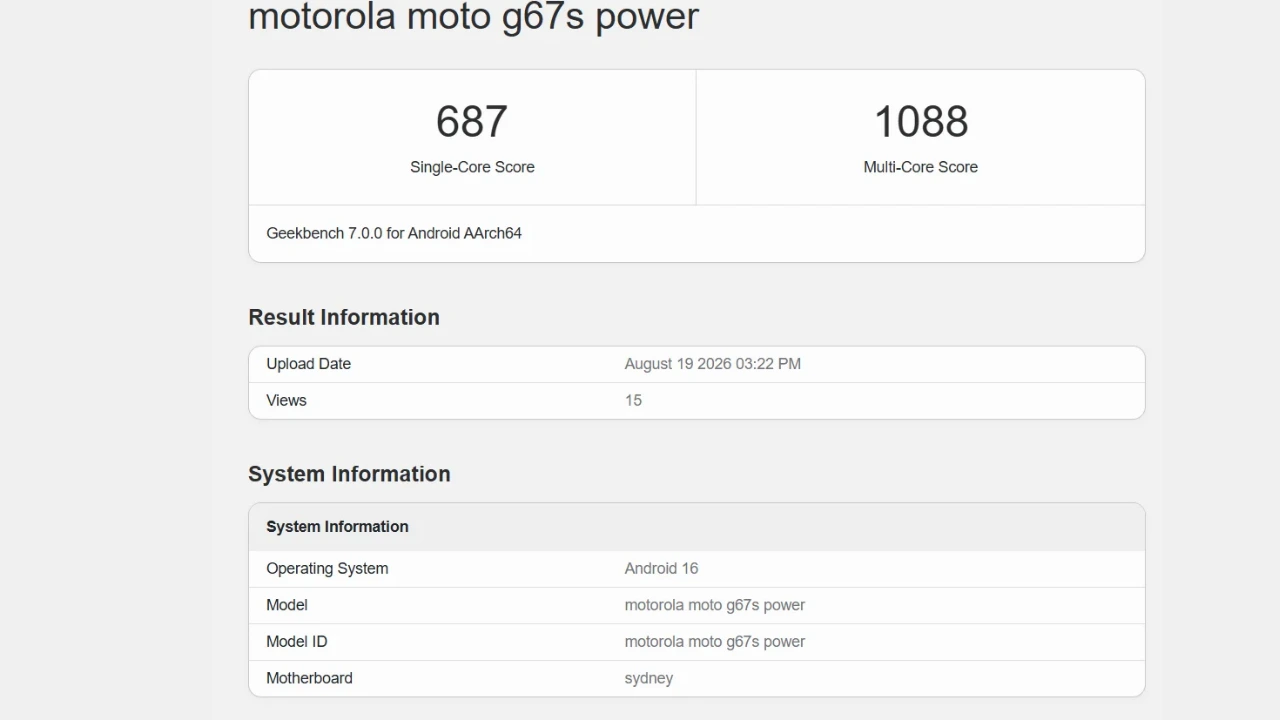Select the page title 'motorola moto g67s power'
Screen dimensions: 1280x720
pos(473,16)
